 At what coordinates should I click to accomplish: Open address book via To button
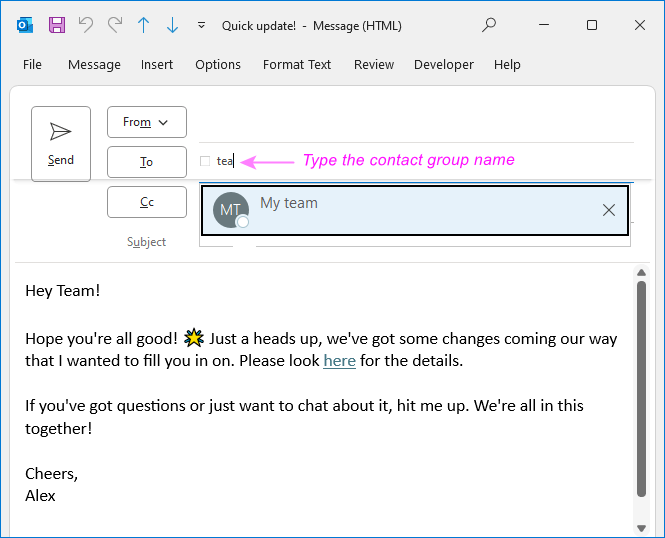[147, 162]
